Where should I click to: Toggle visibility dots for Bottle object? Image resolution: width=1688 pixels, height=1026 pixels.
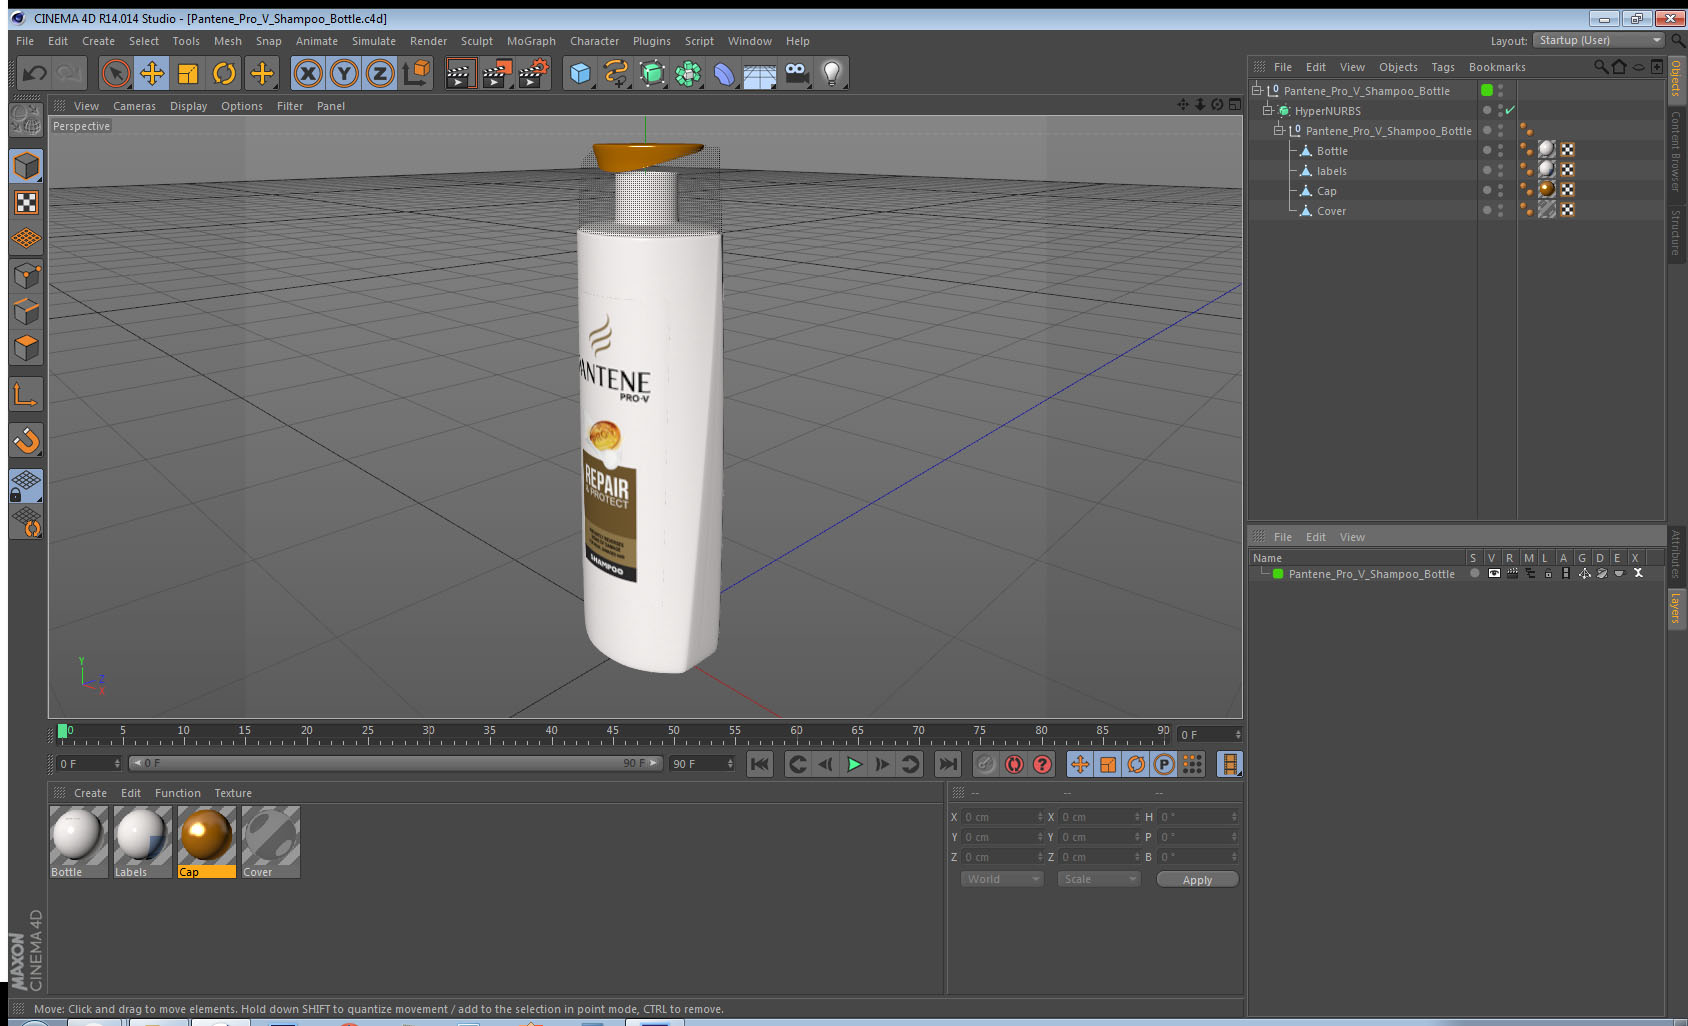tap(1500, 151)
